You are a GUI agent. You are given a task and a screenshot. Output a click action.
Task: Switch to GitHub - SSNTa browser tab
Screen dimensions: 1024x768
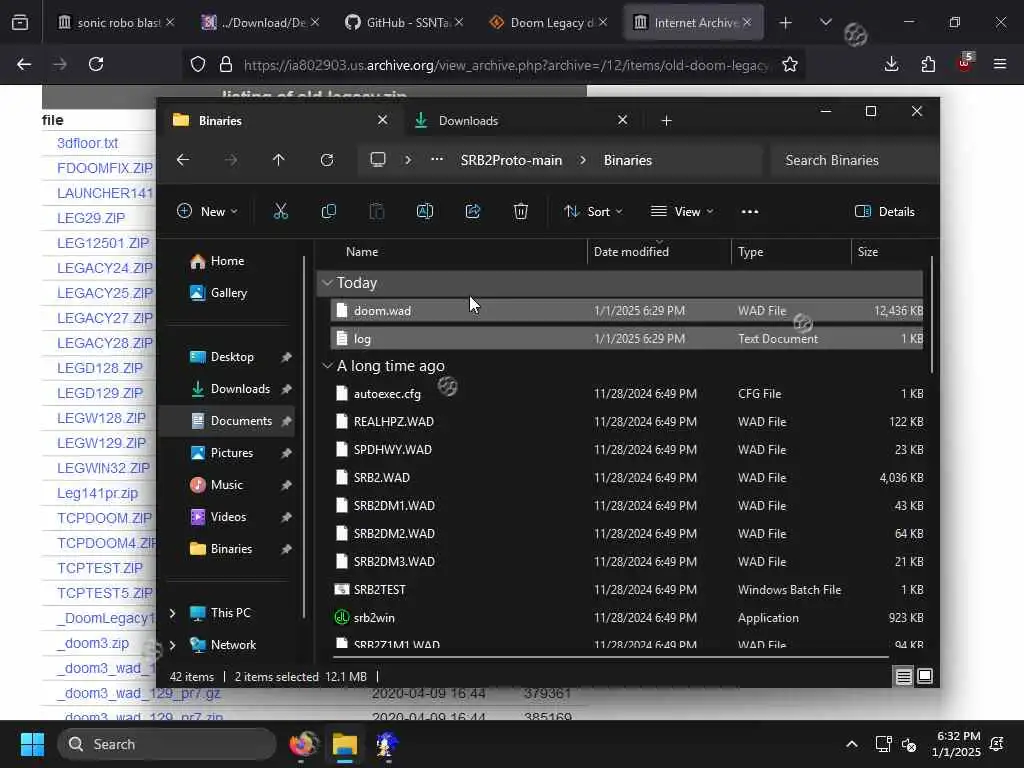(406, 23)
